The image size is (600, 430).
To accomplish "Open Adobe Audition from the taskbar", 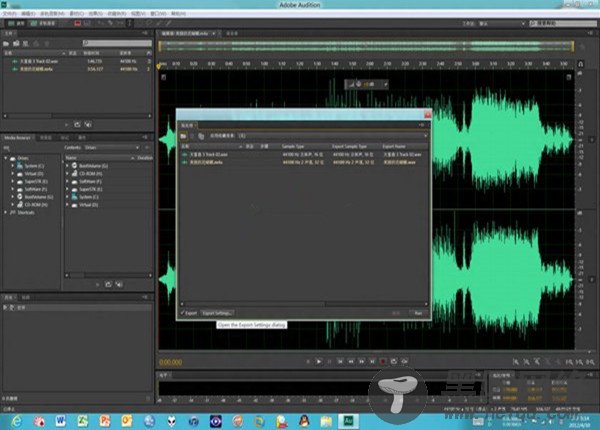I will pyautogui.click(x=349, y=421).
